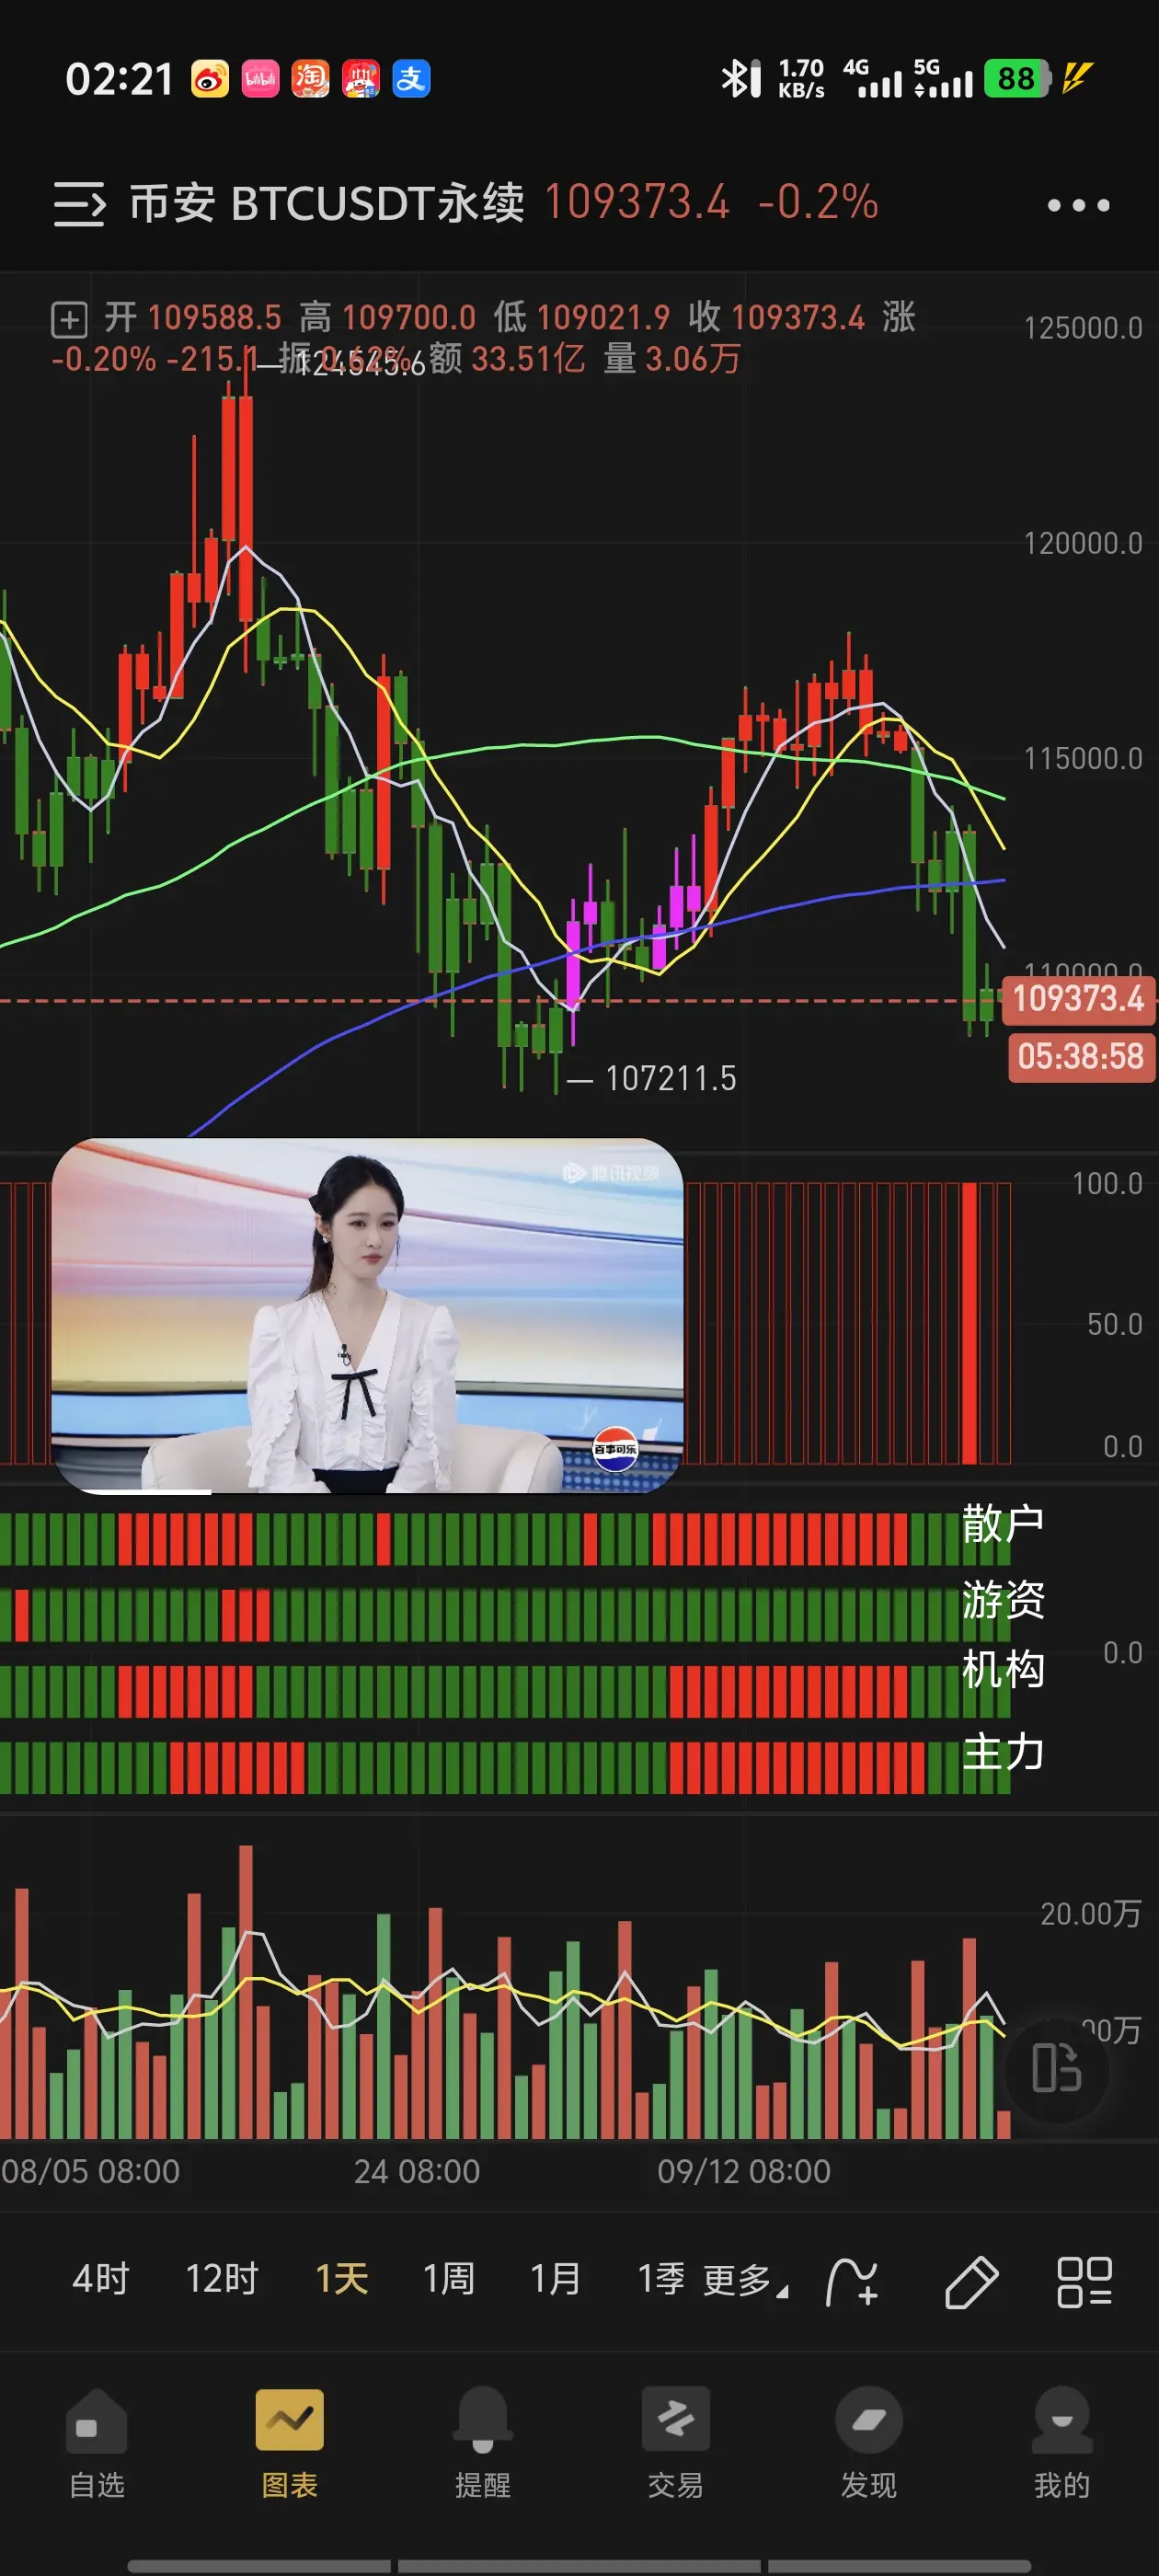This screenshot has height=2576, width=1159.
Task: Tap the 24 08:00 date label
Action: coord(417,2171)
